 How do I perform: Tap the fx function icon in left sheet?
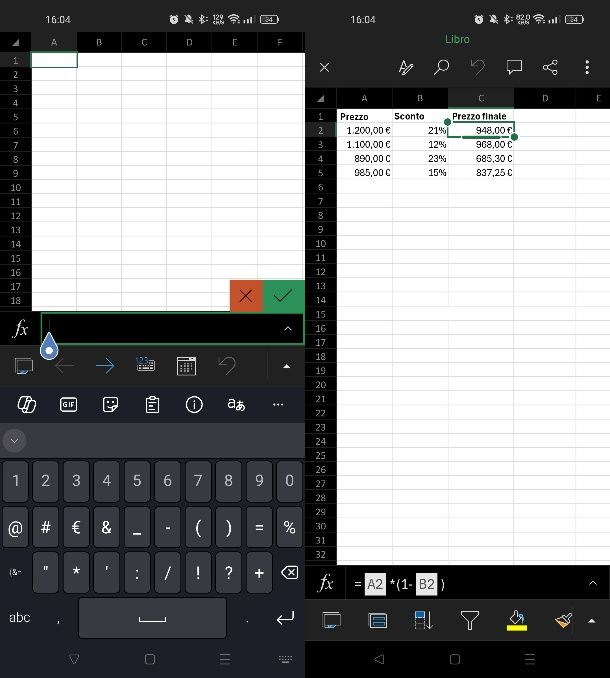pyautogui.click(x=20, y=329)
